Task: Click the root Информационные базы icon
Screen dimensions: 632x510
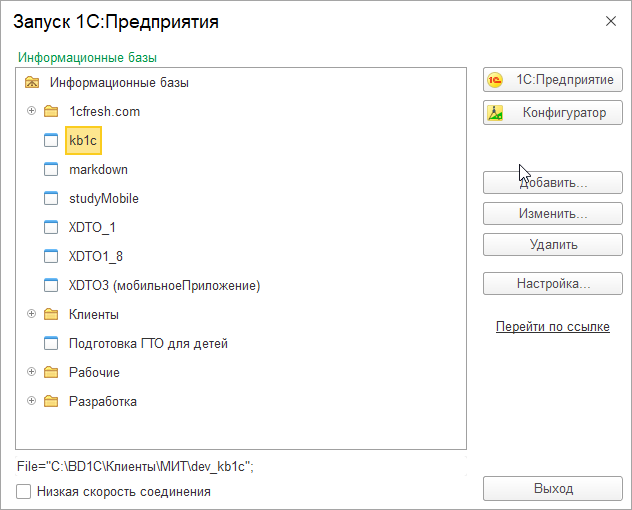Action: pos(32,83)
